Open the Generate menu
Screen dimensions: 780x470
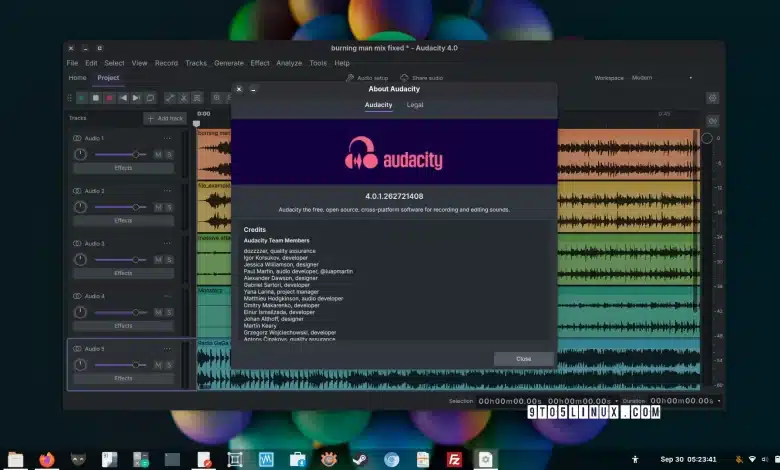click(x=229, y=63)
